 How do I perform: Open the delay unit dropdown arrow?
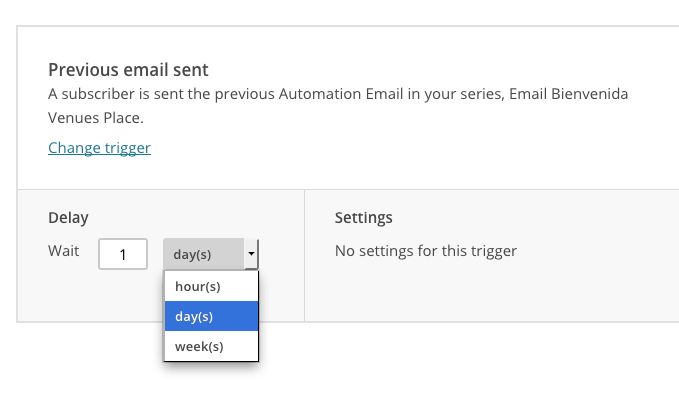click(251, 254)
